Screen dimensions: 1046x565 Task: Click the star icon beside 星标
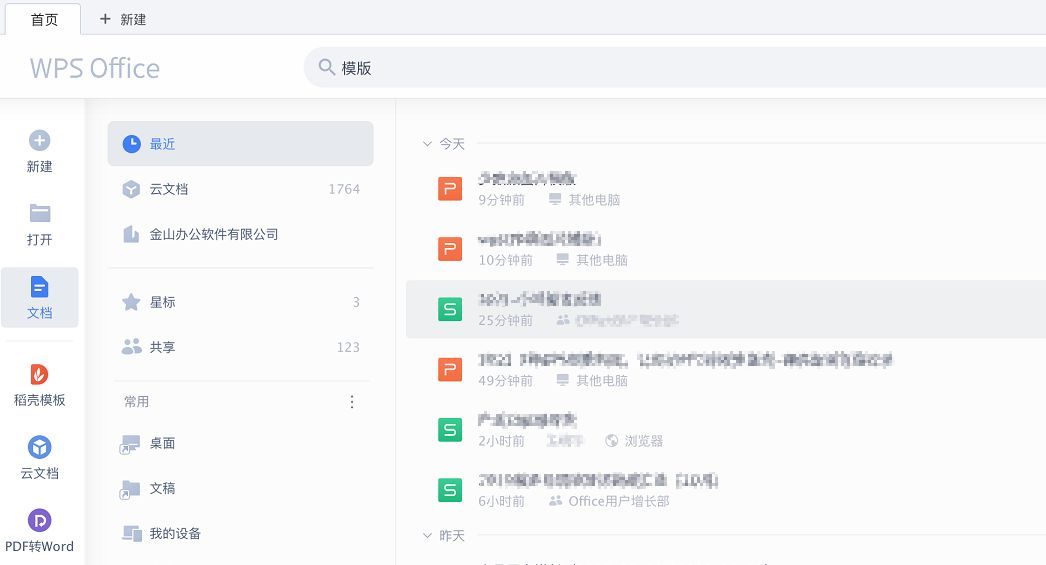[131, 302]
